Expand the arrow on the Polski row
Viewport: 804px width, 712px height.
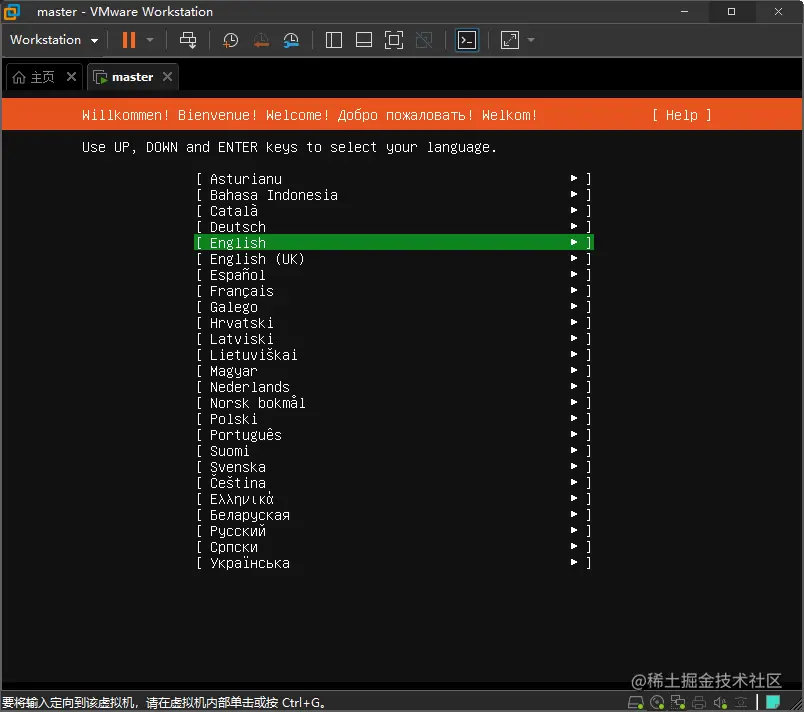(574, 418)
